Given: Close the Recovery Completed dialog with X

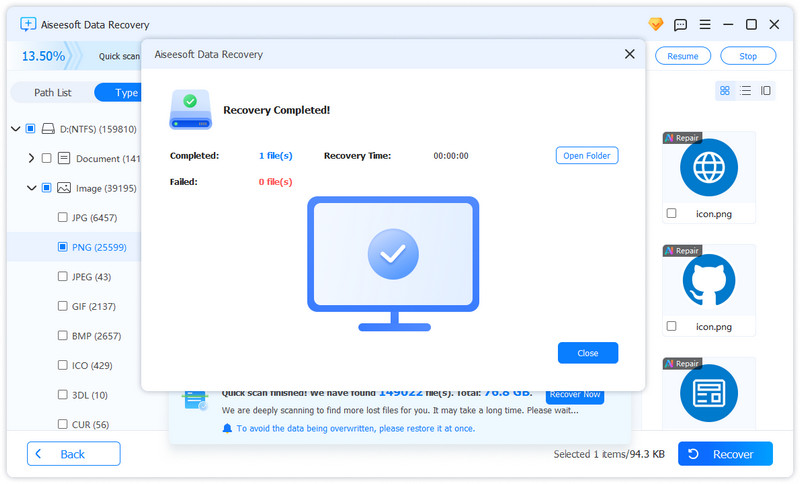Looking at the screenshot, I should point(629,54).
